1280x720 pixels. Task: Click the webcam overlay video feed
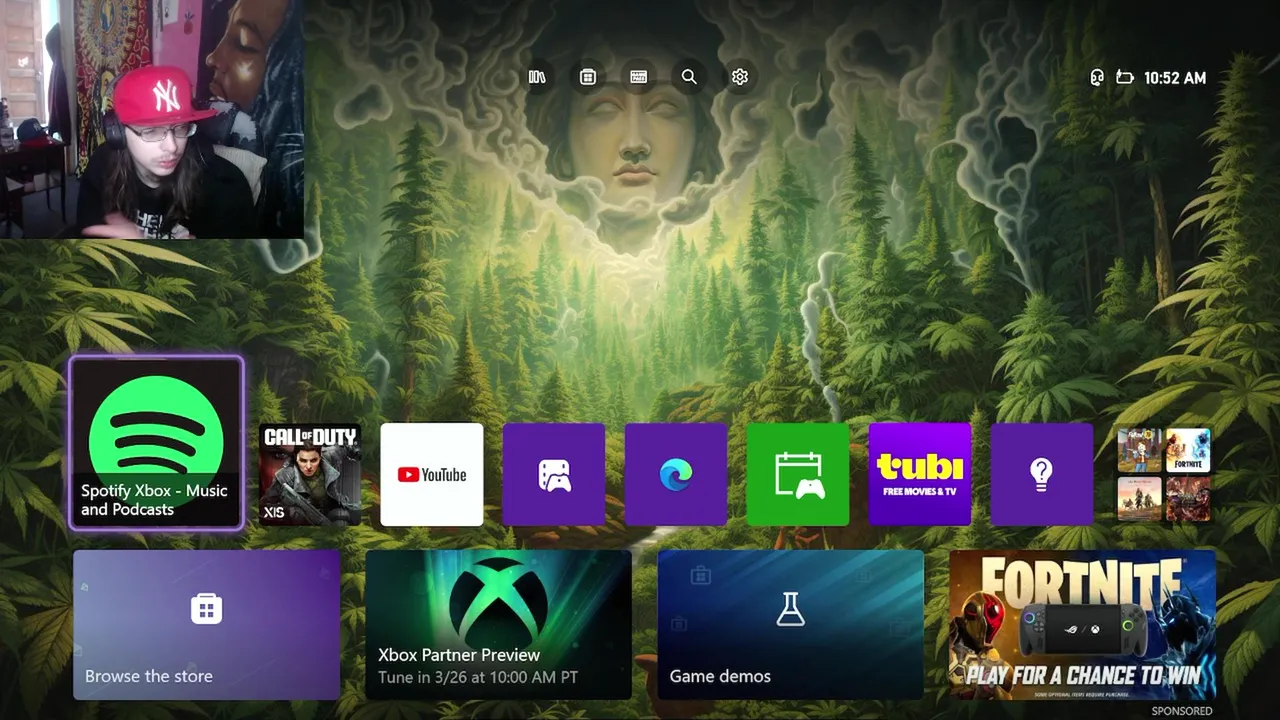(152, 119)
